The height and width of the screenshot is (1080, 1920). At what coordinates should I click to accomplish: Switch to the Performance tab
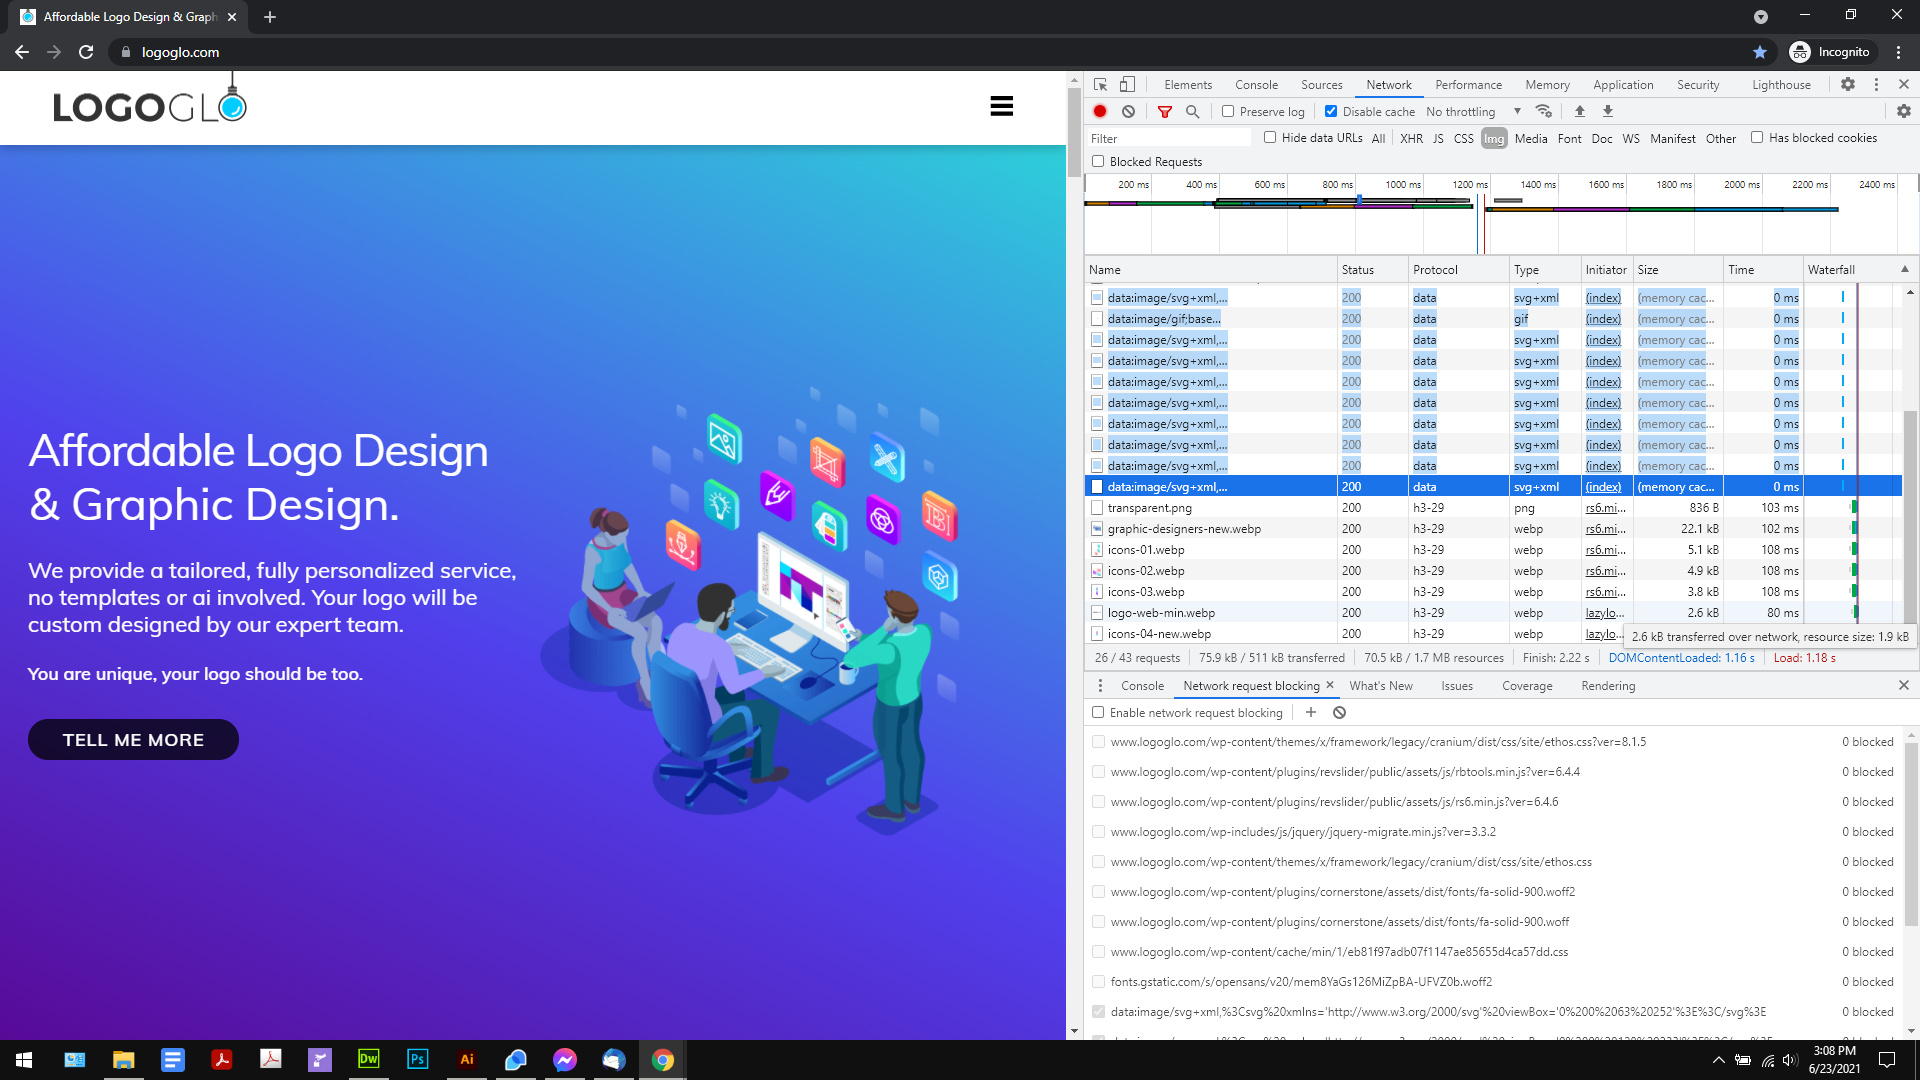click(1468, 85)
